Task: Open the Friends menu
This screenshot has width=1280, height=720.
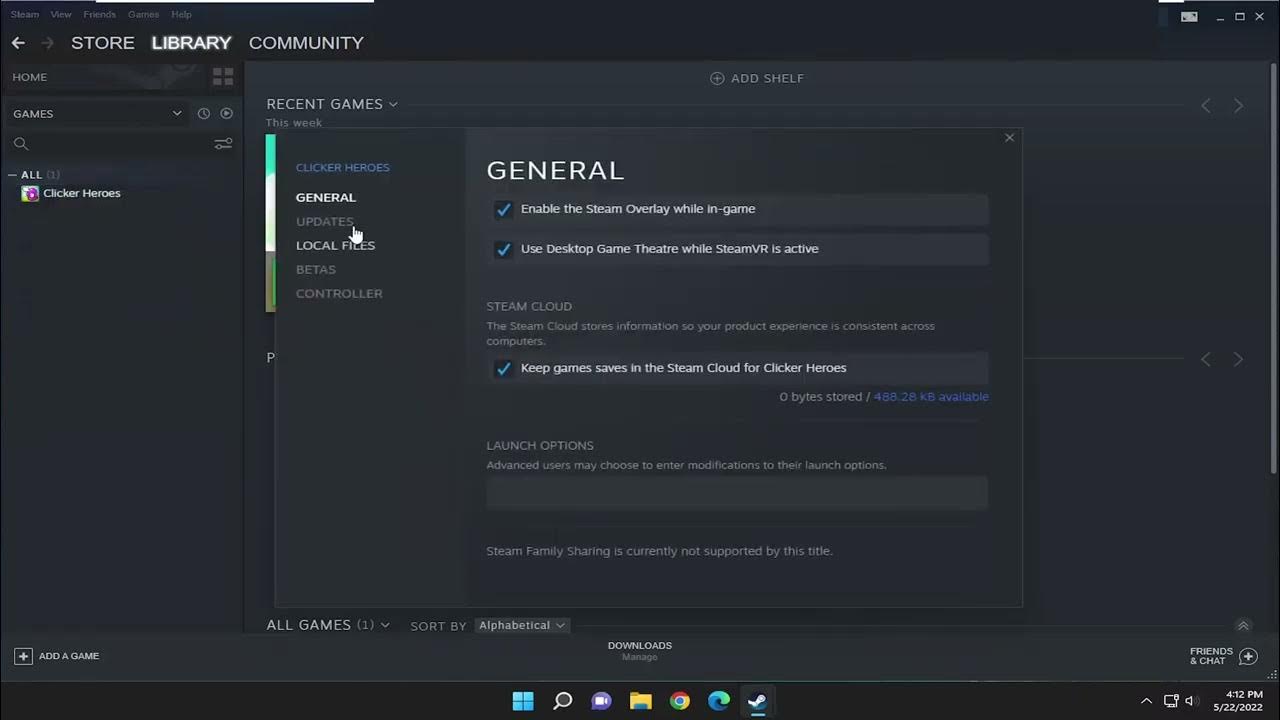Action: [x=100, y=15]
